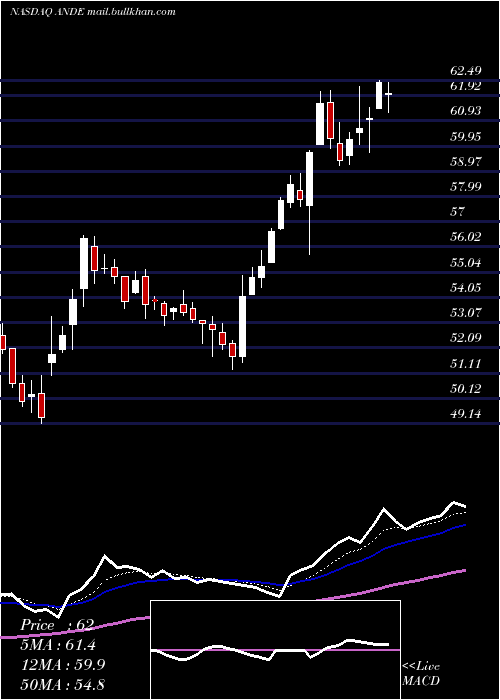The height and width of the screenshot is (700, 500).
Task: Click the NASDAQ ANDE chart title
Action: tap(93, 12)
